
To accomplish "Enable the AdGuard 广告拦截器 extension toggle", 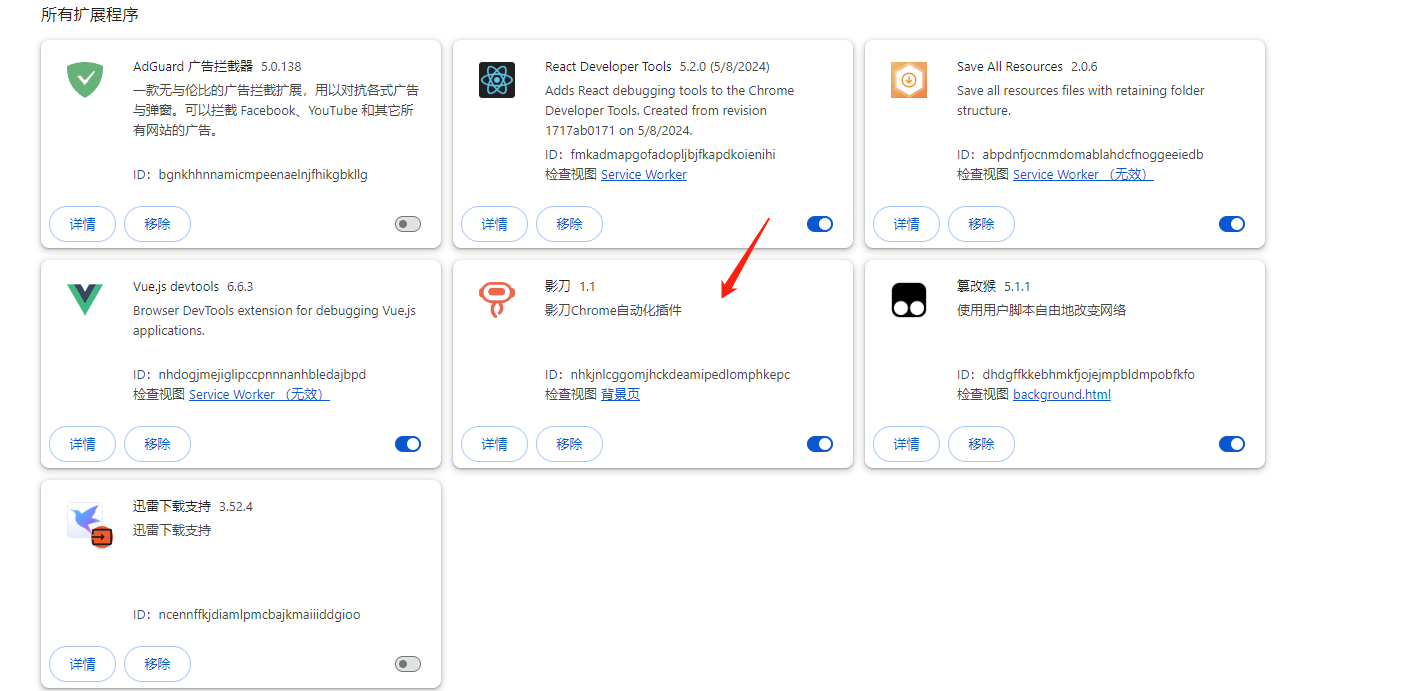I will [408, 224].
